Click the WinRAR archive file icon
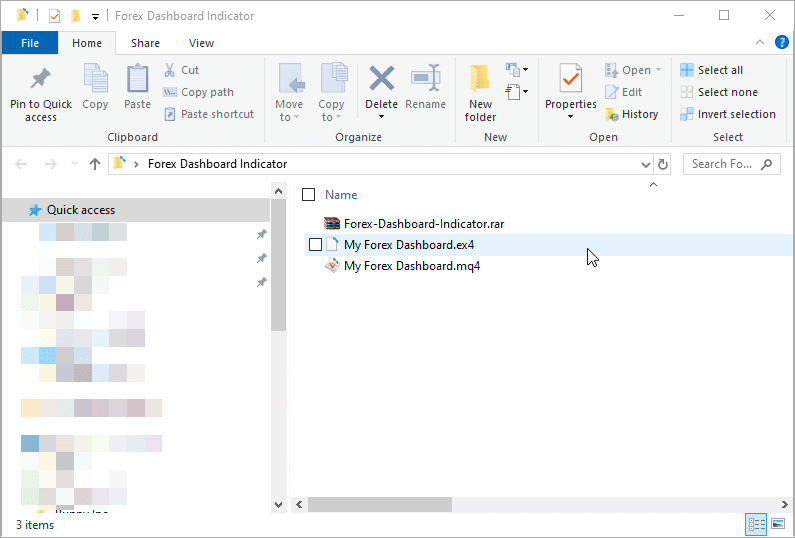The height and width of the screenshot is (538, 795). point(332,223)
